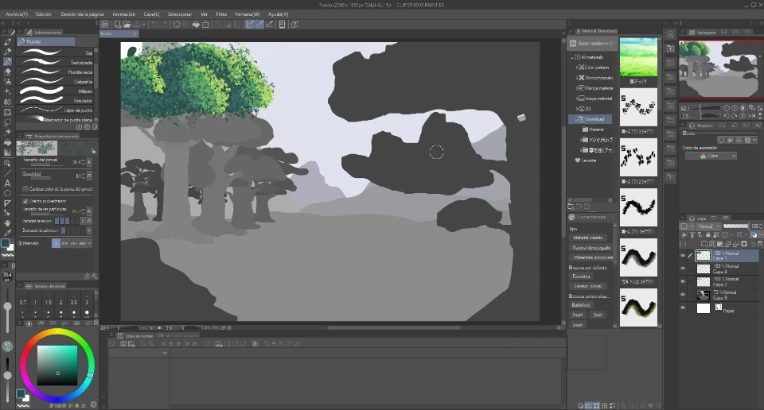Click 'Material descargado' tag button
Viewport: 764px width, 410px height.
coord(592,248)
